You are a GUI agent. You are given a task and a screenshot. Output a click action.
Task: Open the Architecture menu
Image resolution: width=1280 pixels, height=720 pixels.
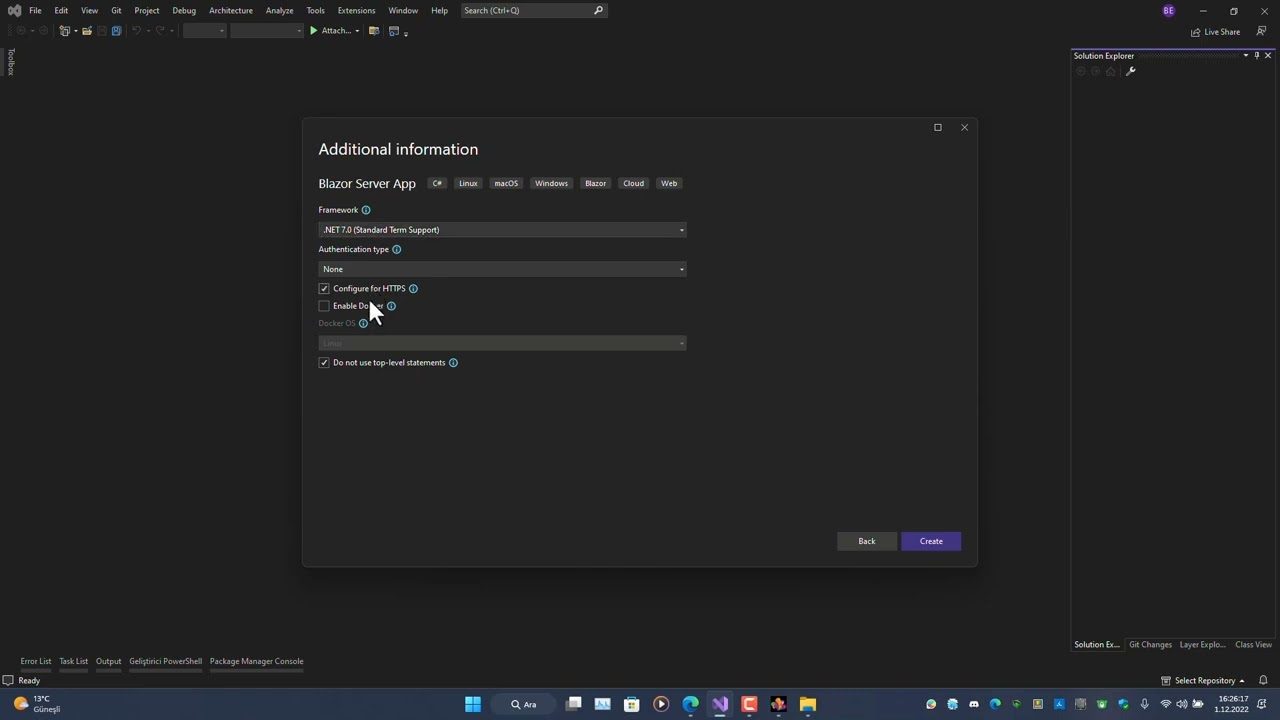[x=231, y=10]
